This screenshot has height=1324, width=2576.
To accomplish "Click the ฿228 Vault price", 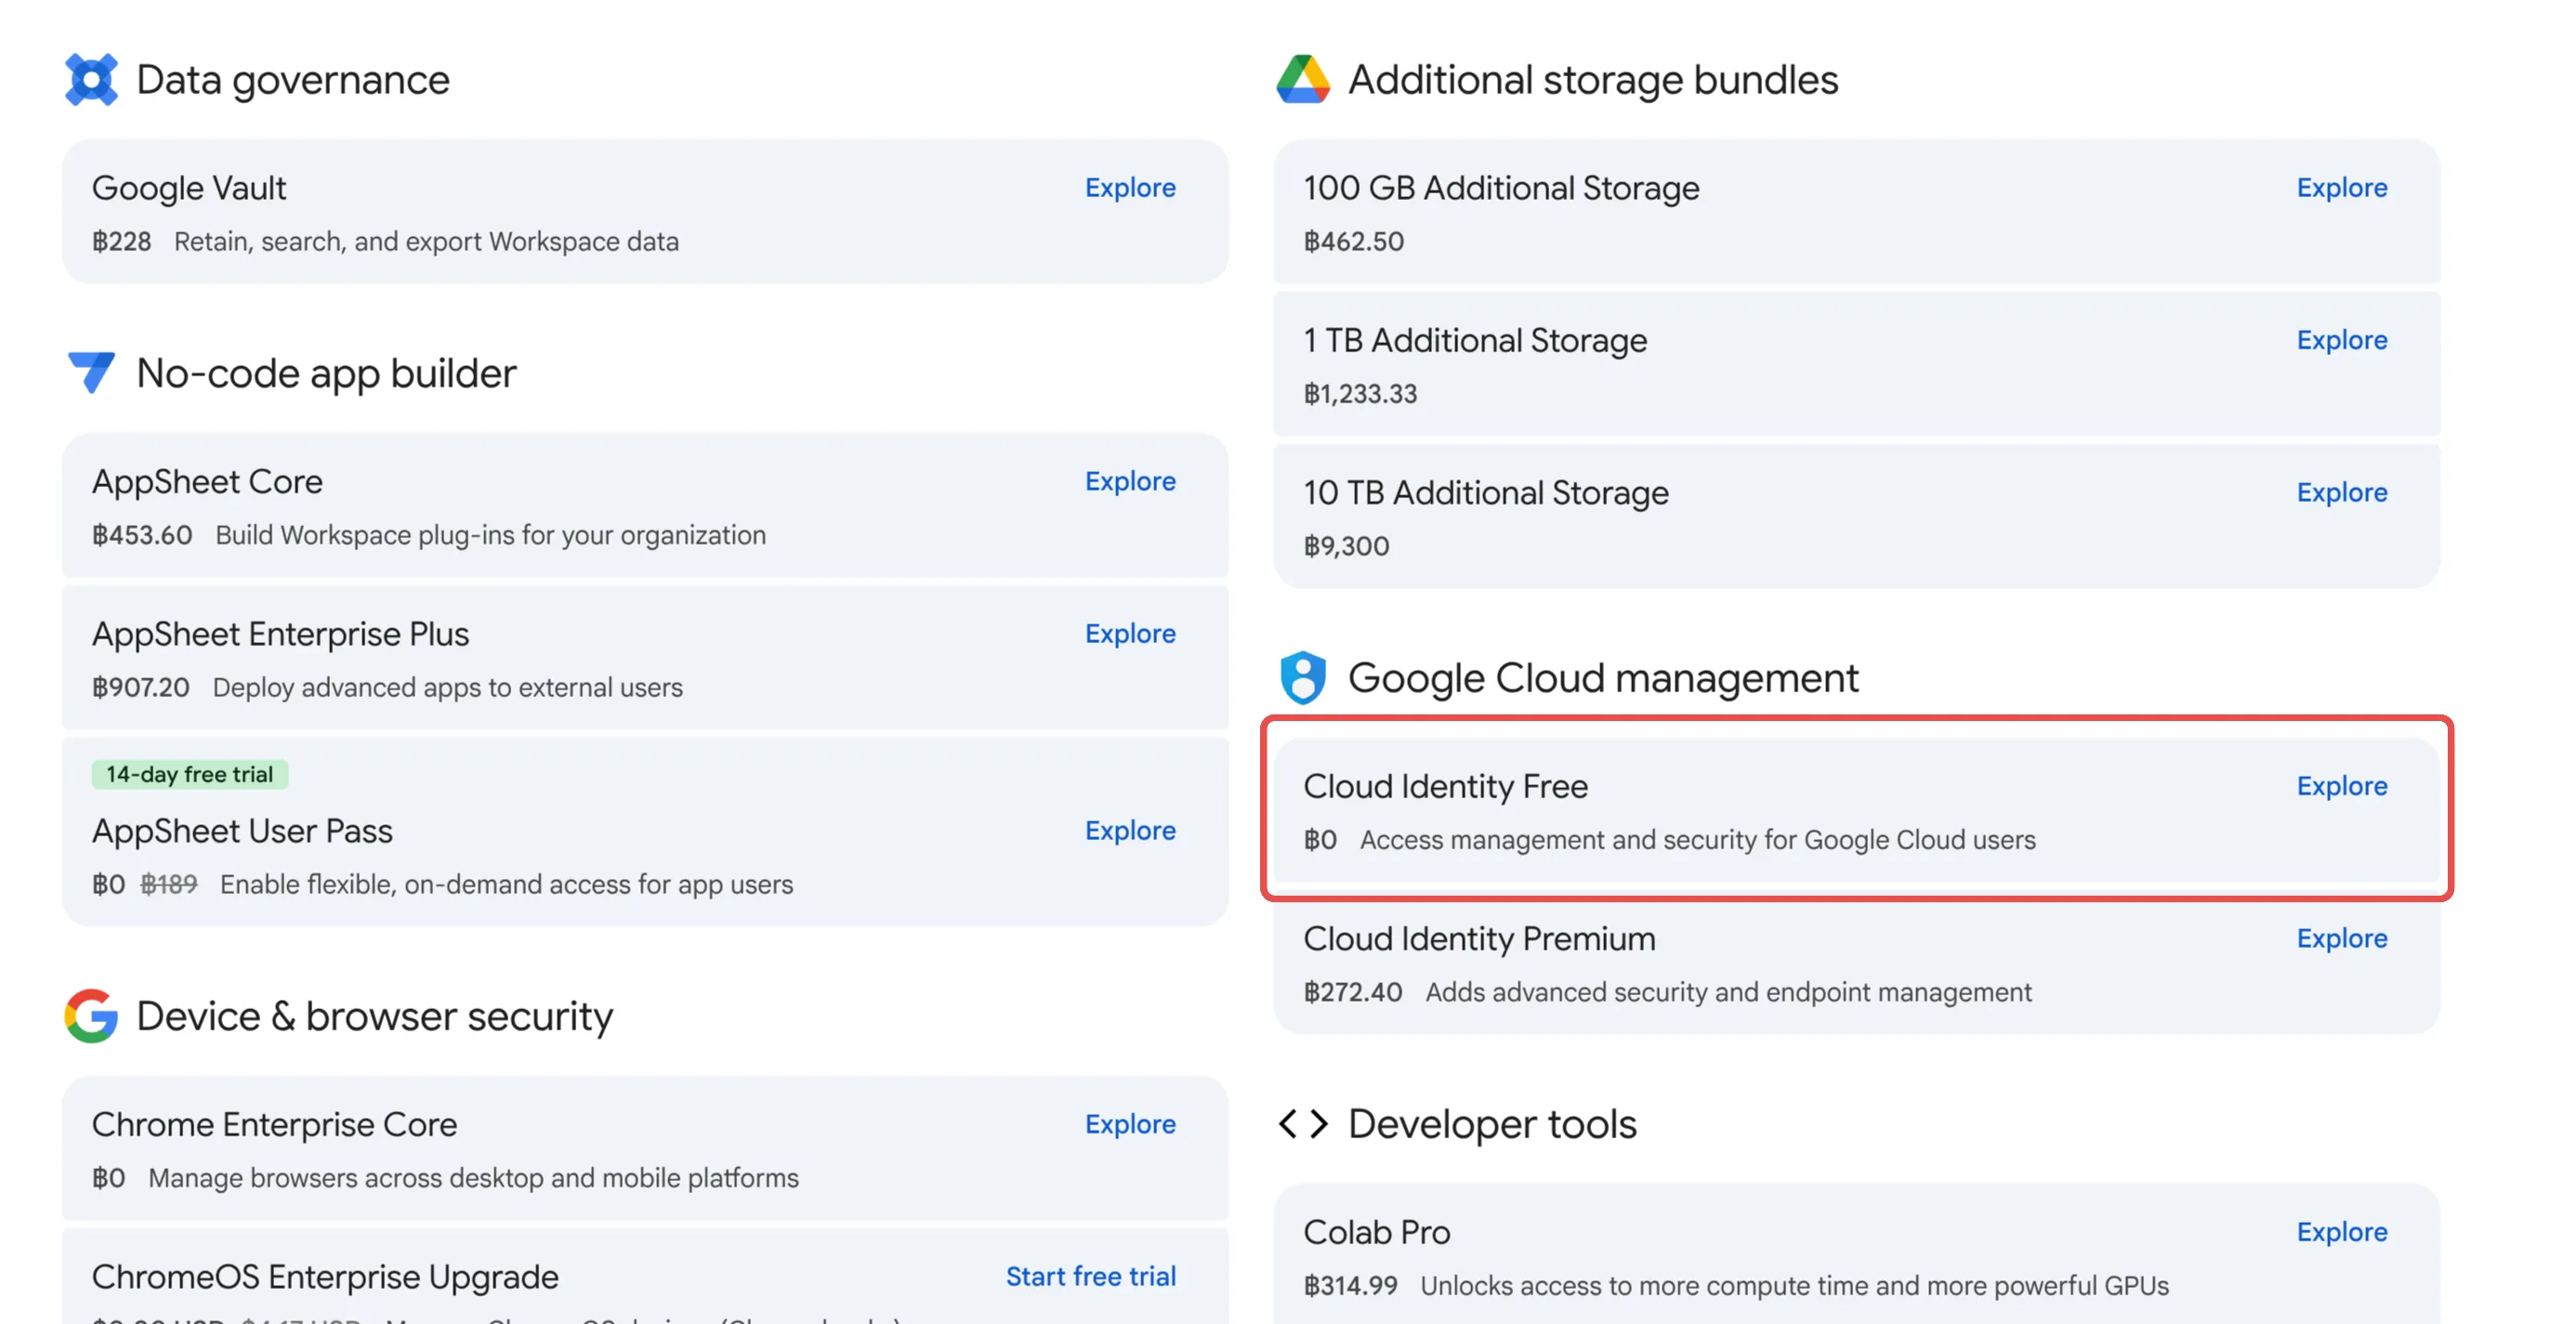I will [x=121, y=241].
